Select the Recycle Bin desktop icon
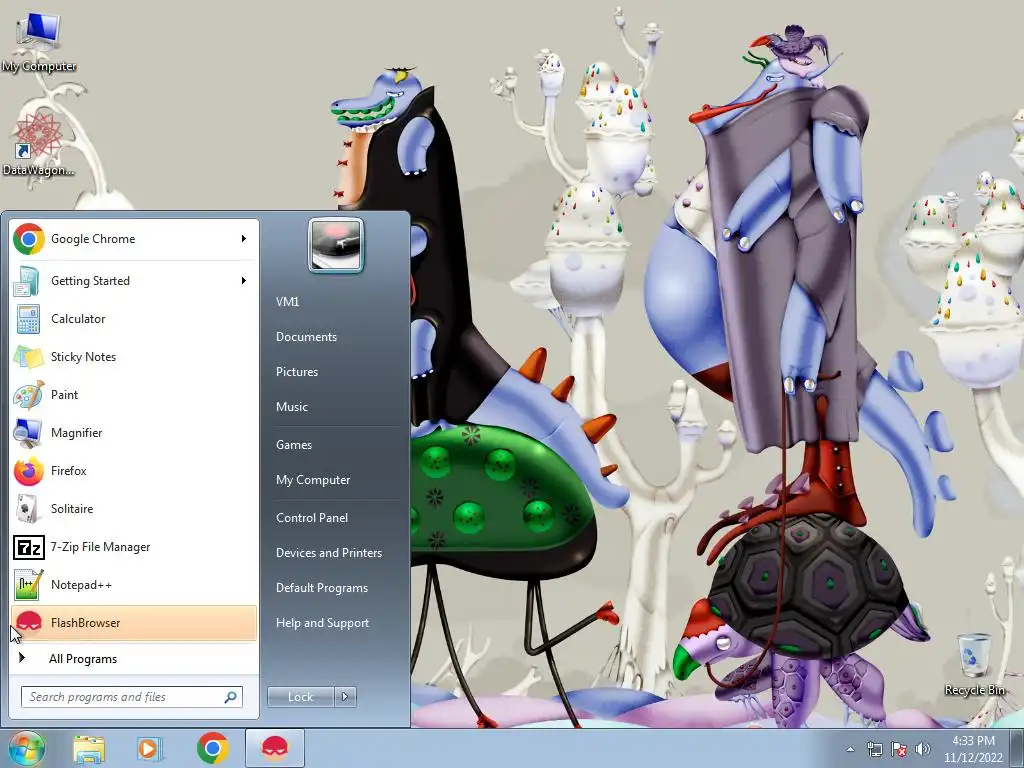This screenshot has width=1024, height=768. pos(974,664)
